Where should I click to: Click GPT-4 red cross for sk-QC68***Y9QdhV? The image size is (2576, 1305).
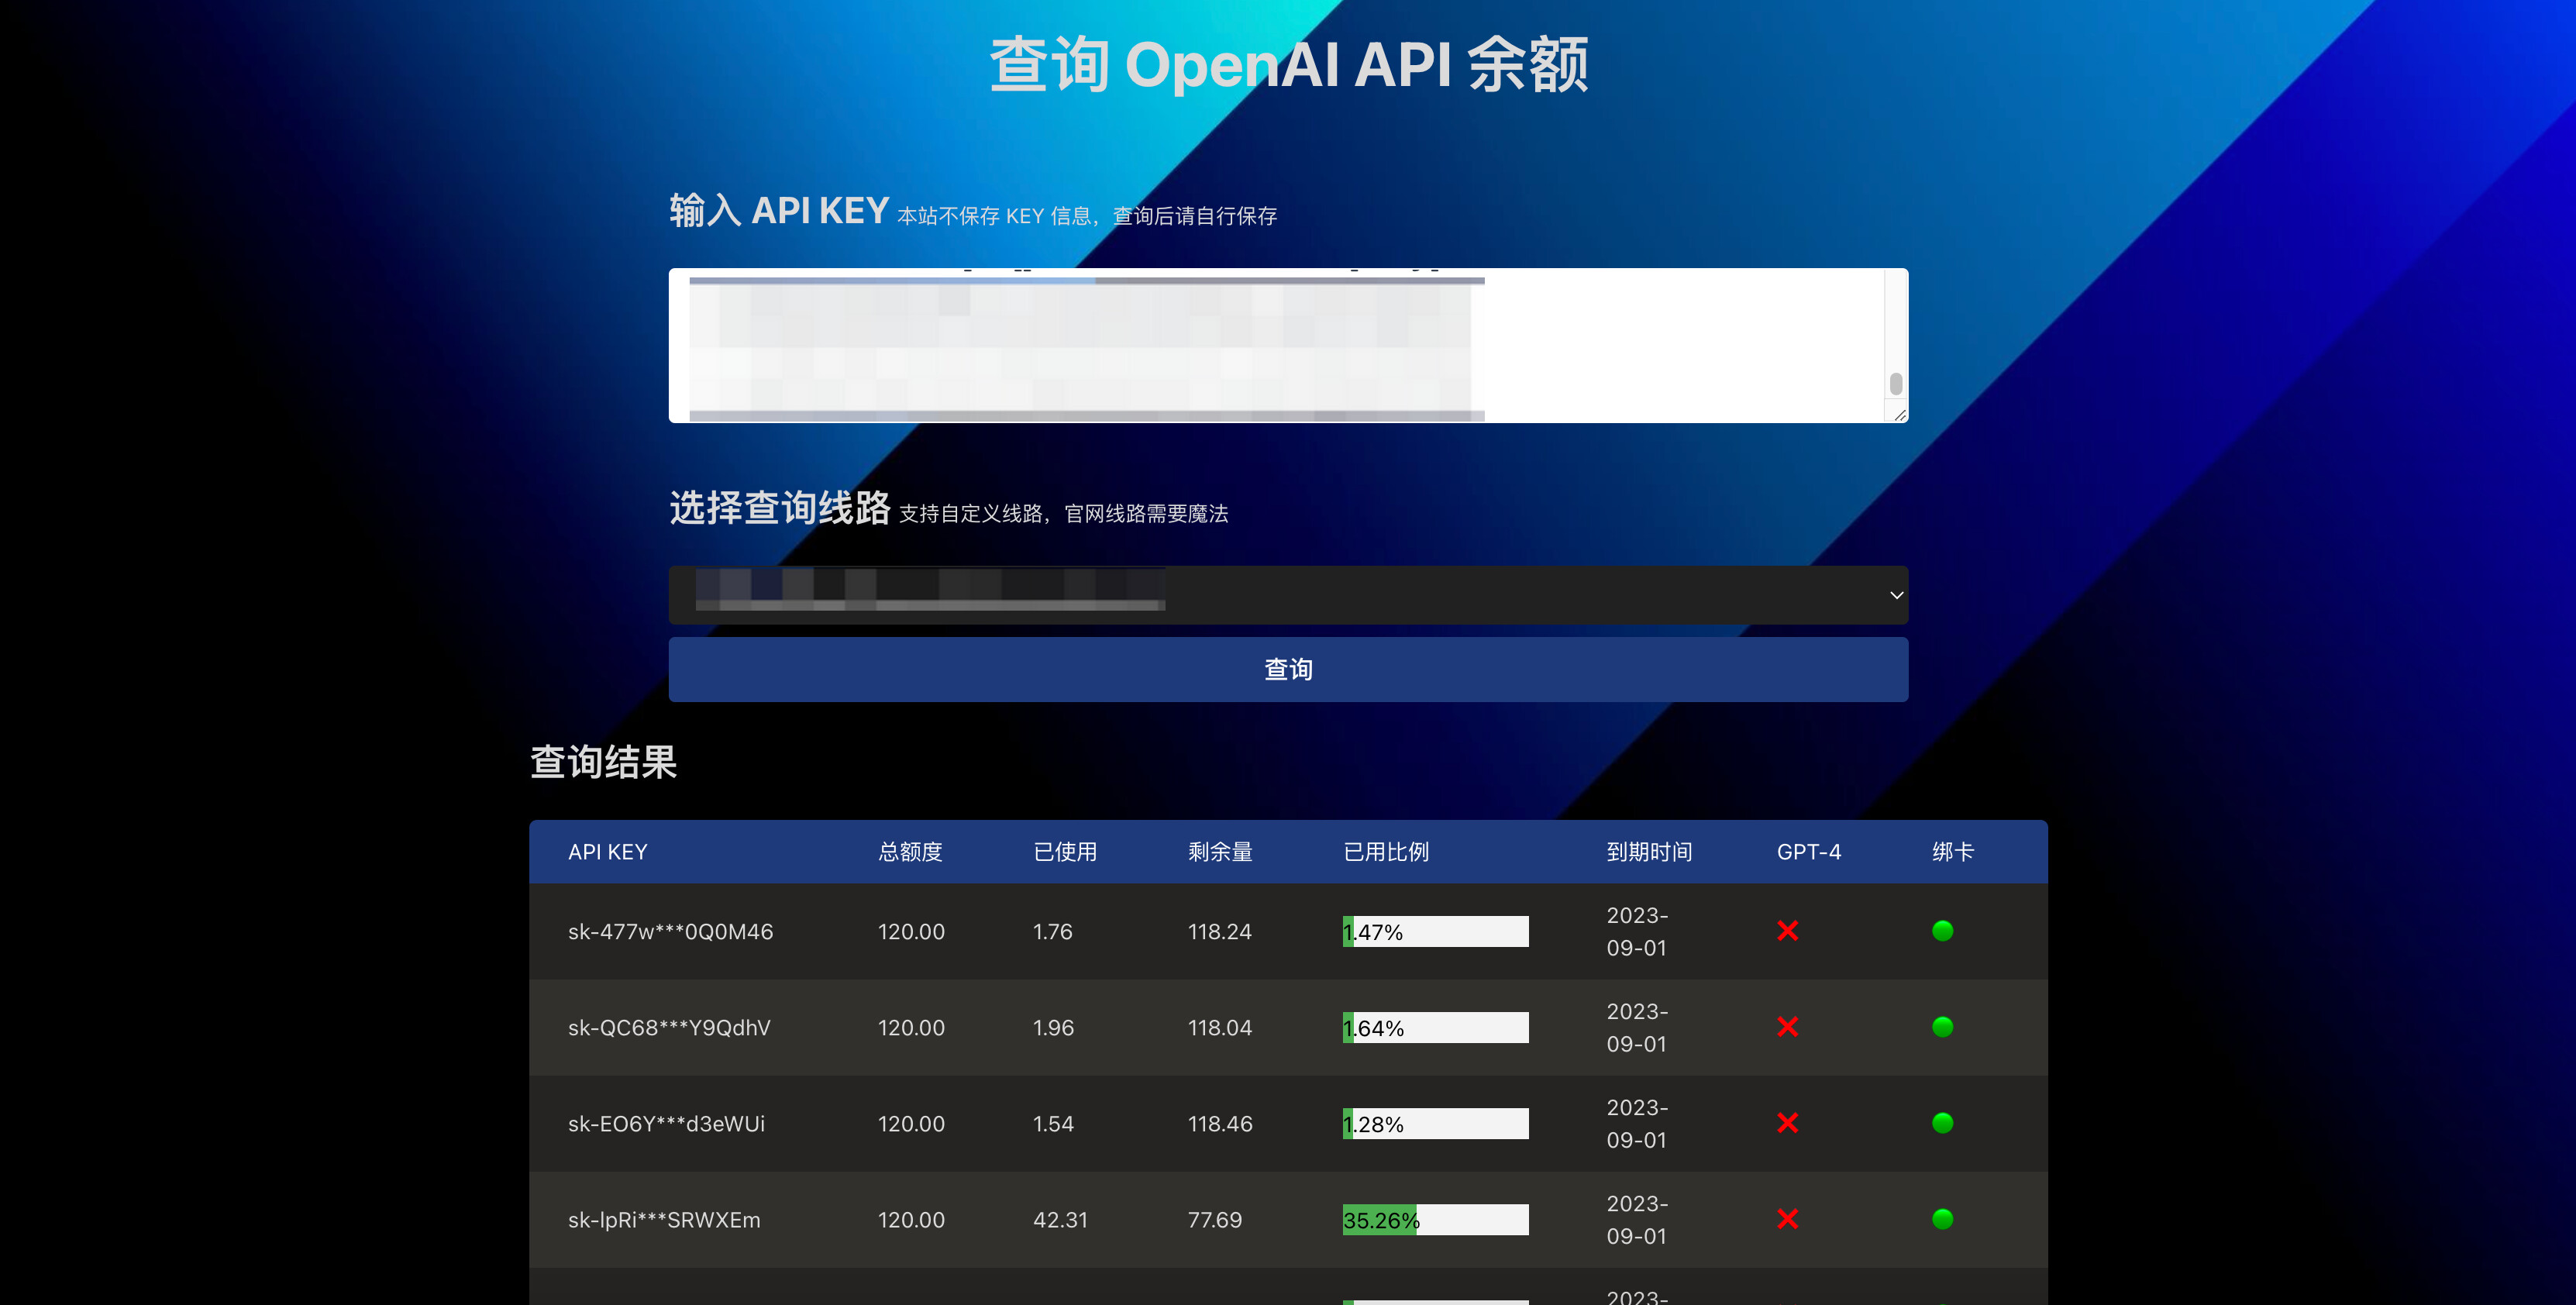tap(1787, 1027)
